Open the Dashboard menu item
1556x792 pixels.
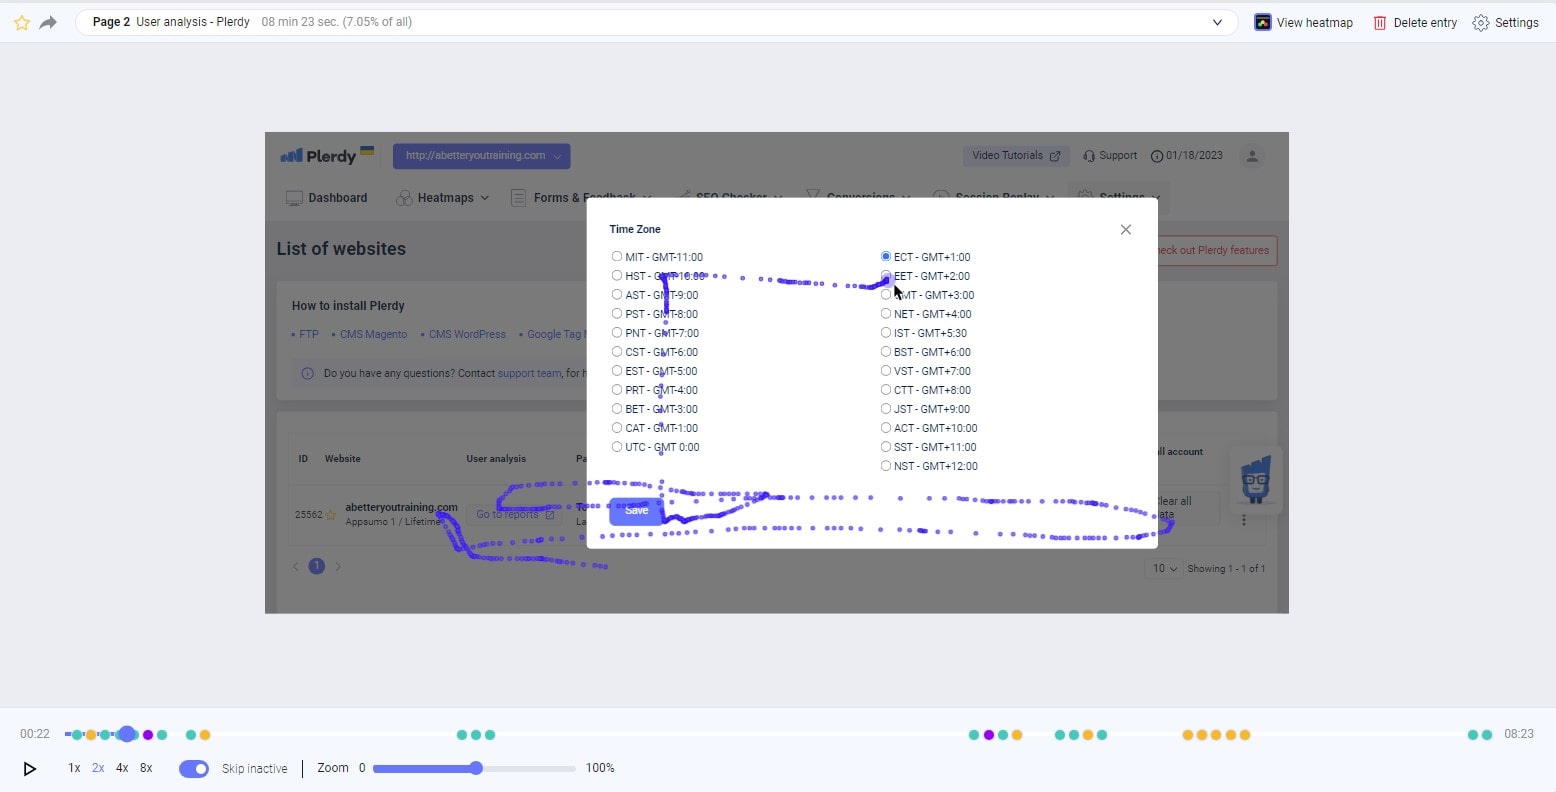[327, 198]
